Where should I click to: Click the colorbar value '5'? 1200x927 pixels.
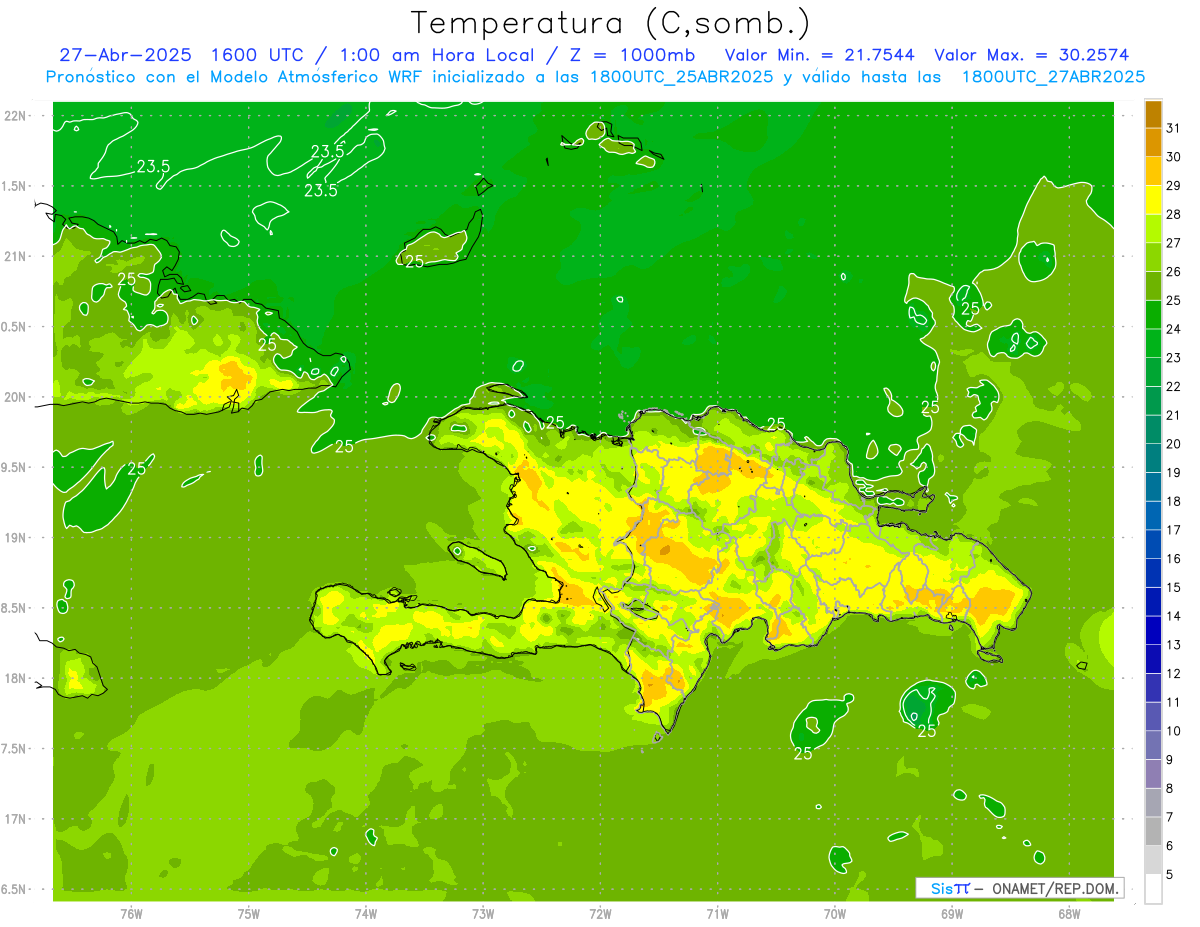click(1170, 875)
